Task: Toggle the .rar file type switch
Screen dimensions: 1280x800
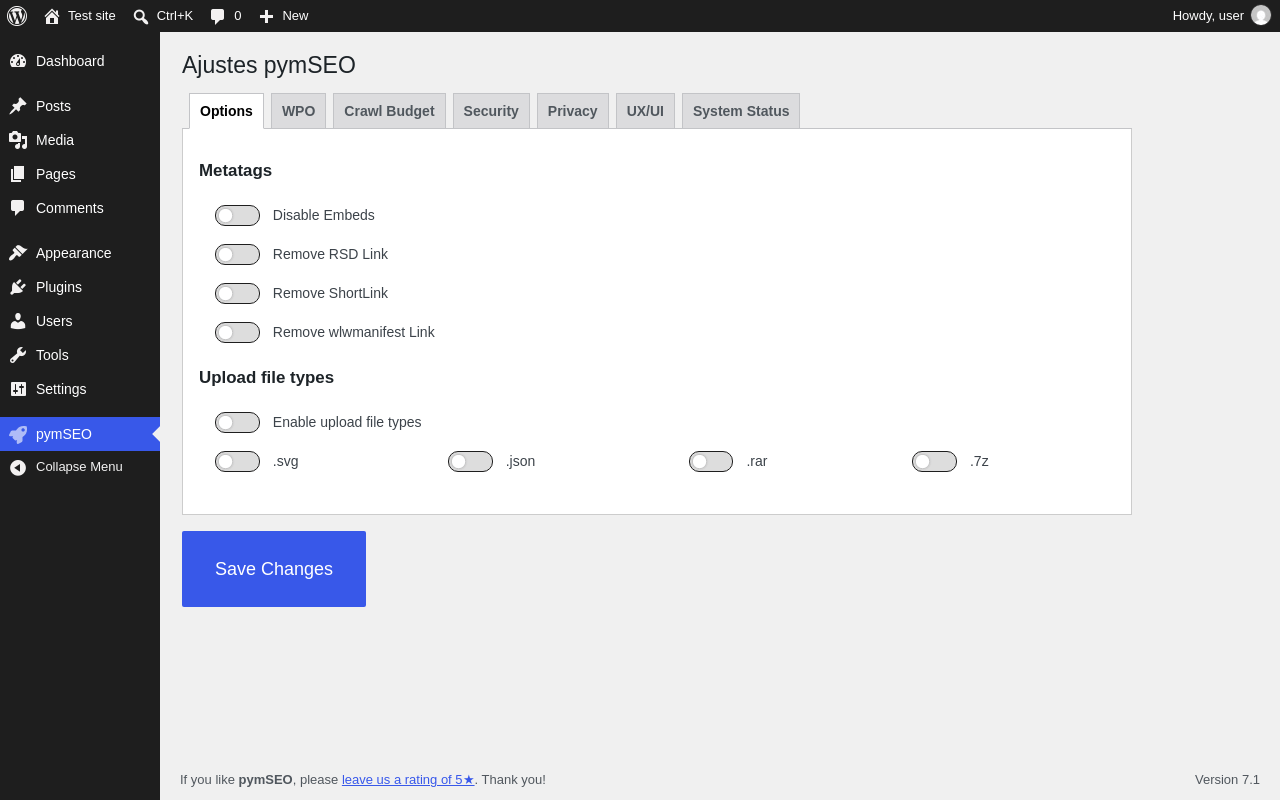Action: (711, 461)
